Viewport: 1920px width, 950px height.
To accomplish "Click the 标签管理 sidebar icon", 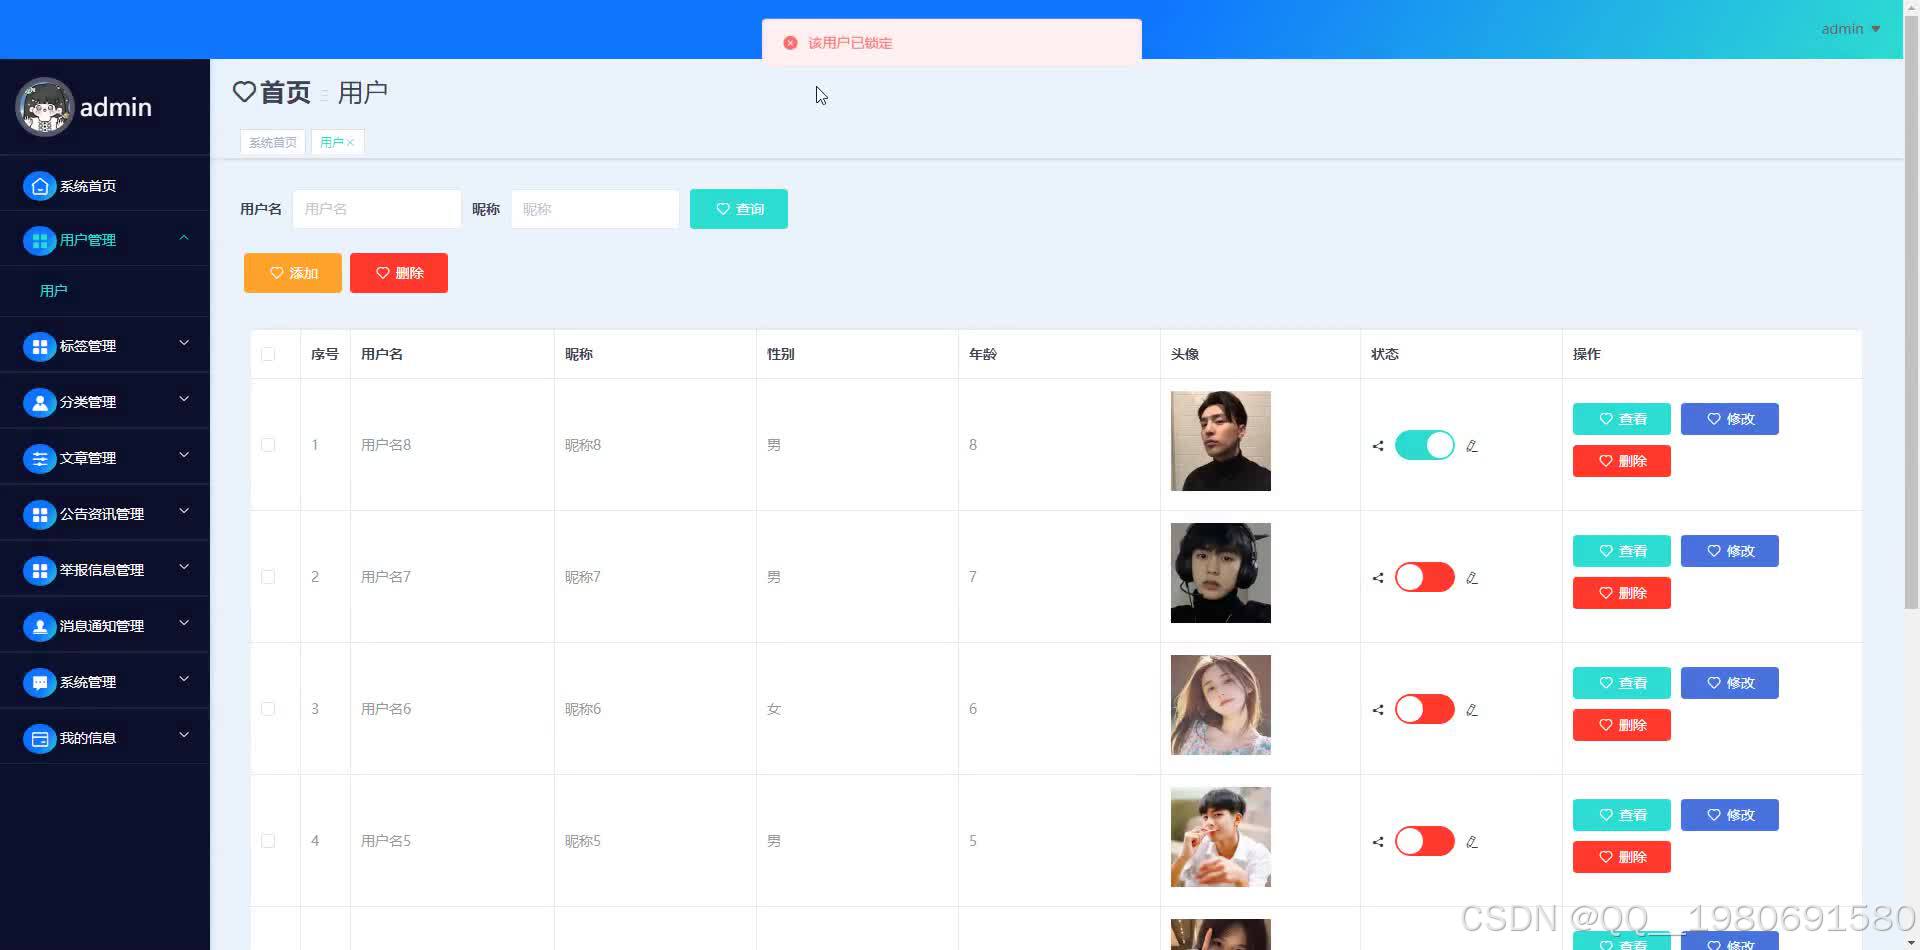I will click(39, 346).
